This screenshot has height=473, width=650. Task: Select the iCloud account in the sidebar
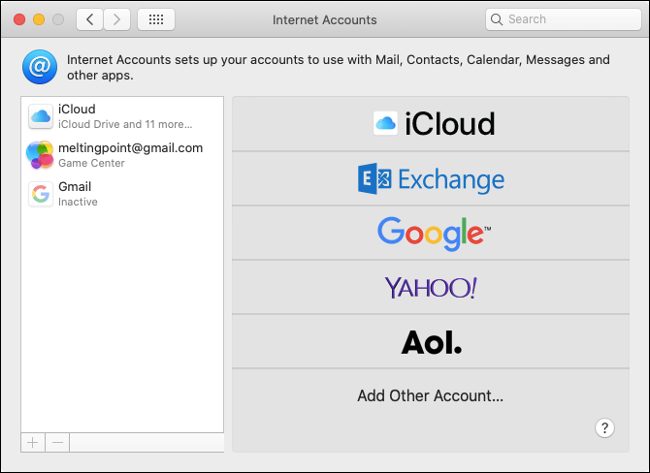[x=122, y=116]
